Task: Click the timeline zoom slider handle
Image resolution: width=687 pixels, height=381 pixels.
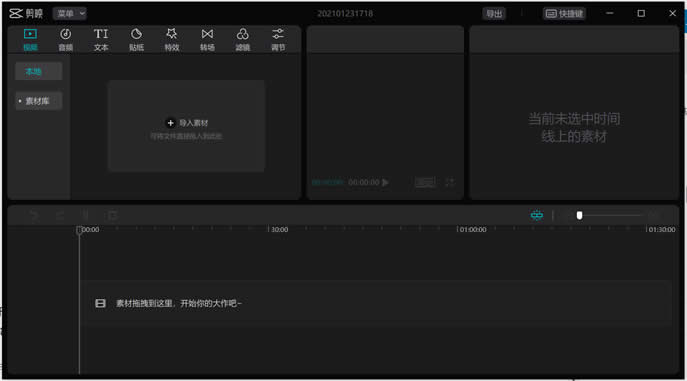Action: [x=579, y=215]
